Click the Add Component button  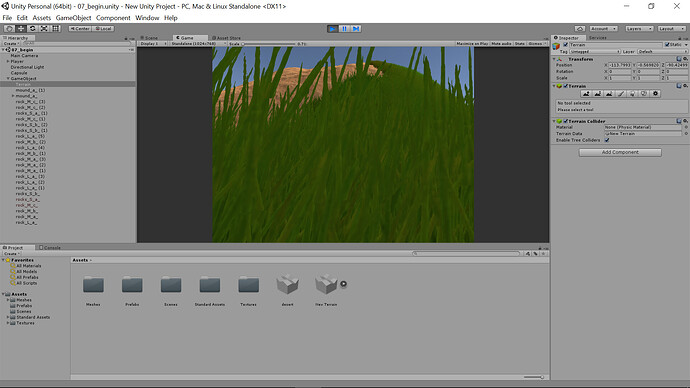pos(620,152)
